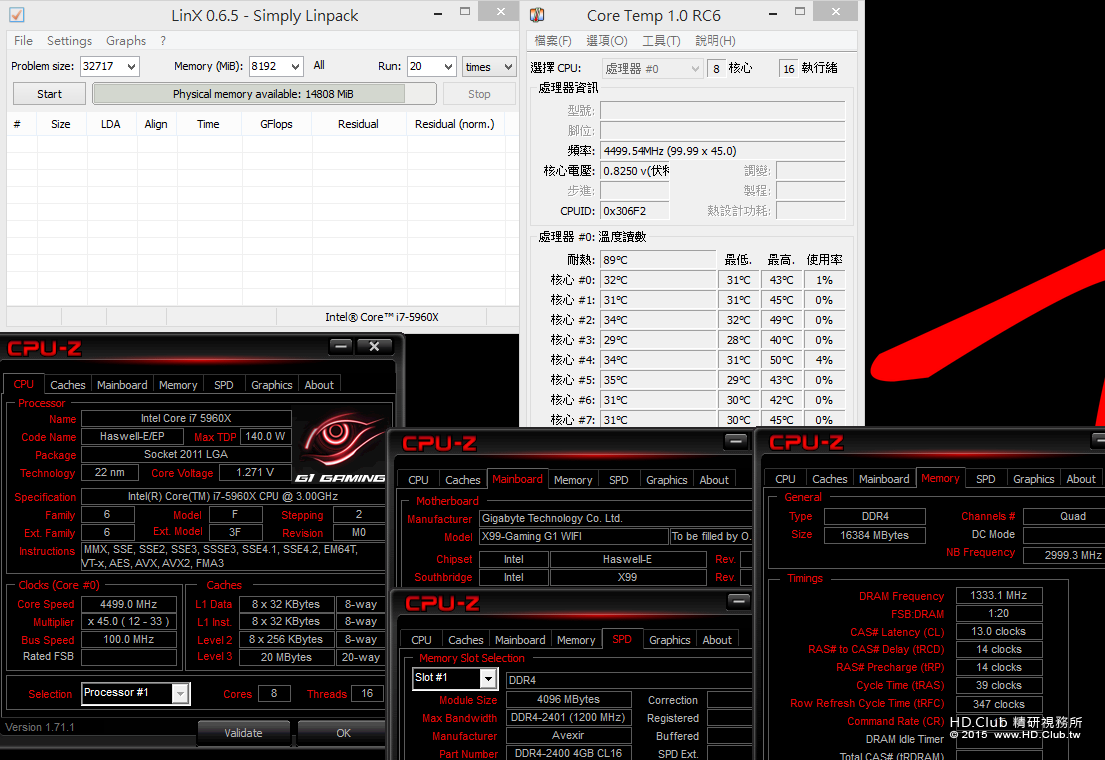Click the NB Frequency value 2999.3 MHz

point(1065,556)
